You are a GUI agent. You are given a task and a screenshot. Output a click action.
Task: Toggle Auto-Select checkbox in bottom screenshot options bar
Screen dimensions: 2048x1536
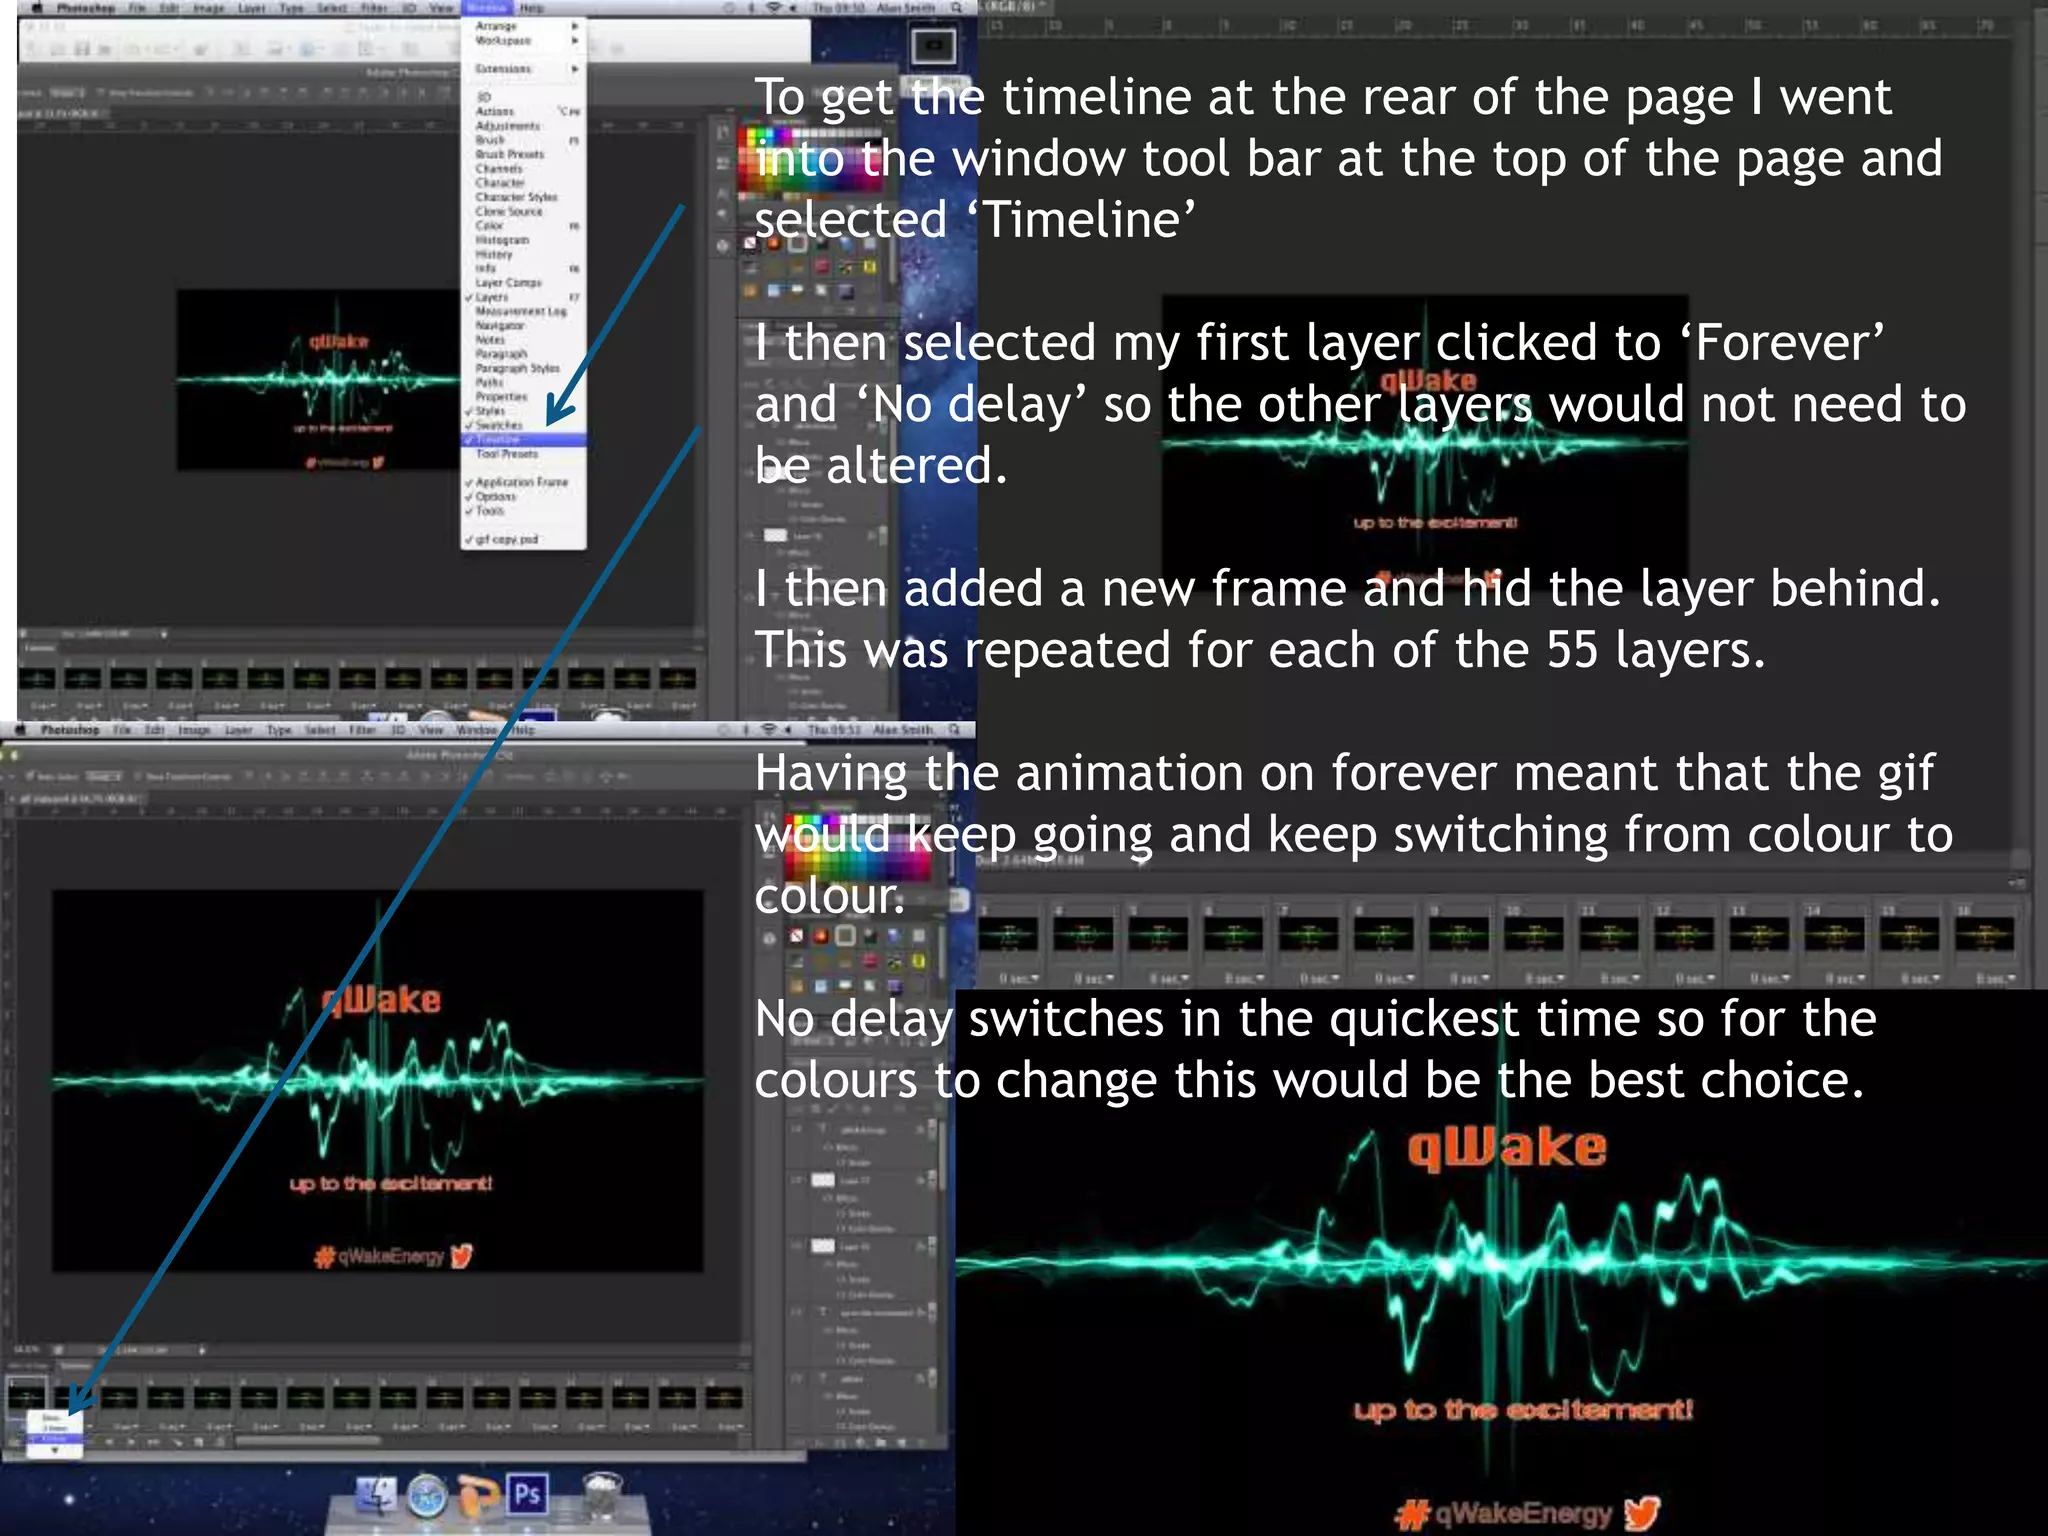(x=33, y=776)
